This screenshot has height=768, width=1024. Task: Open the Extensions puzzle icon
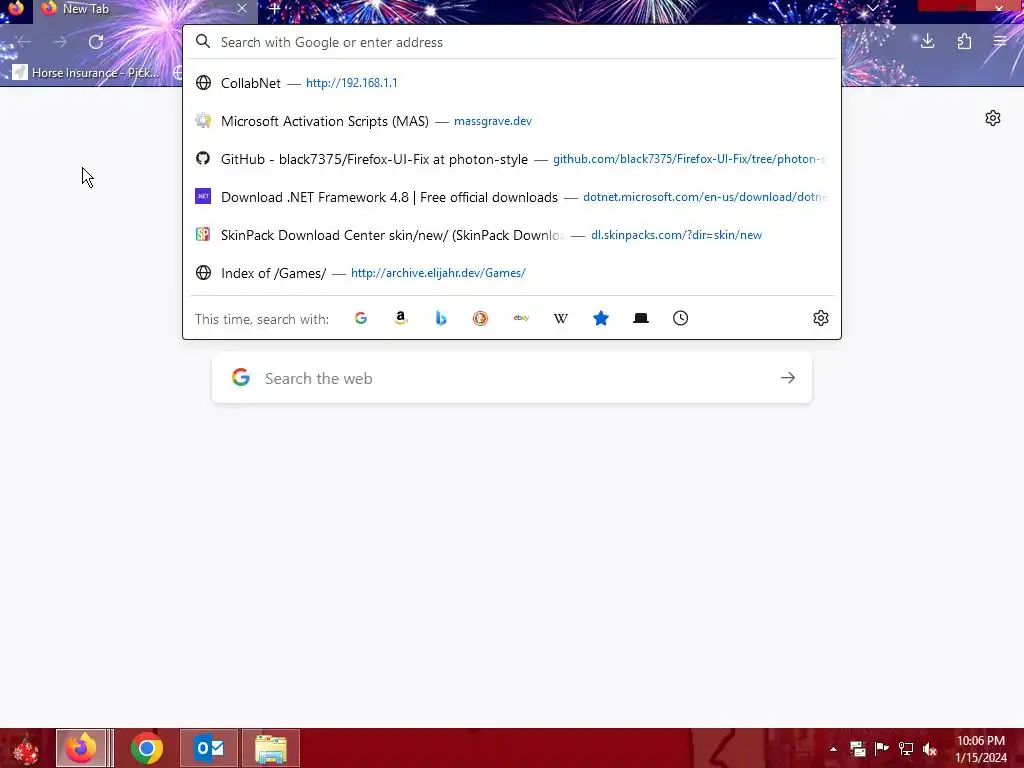964,42
